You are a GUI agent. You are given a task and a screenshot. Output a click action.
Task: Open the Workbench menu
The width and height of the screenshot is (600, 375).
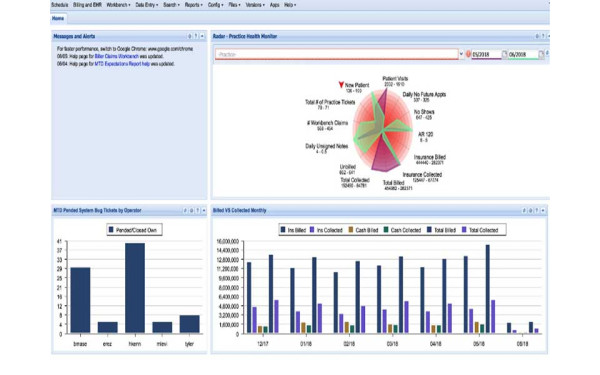coord(118,5)
